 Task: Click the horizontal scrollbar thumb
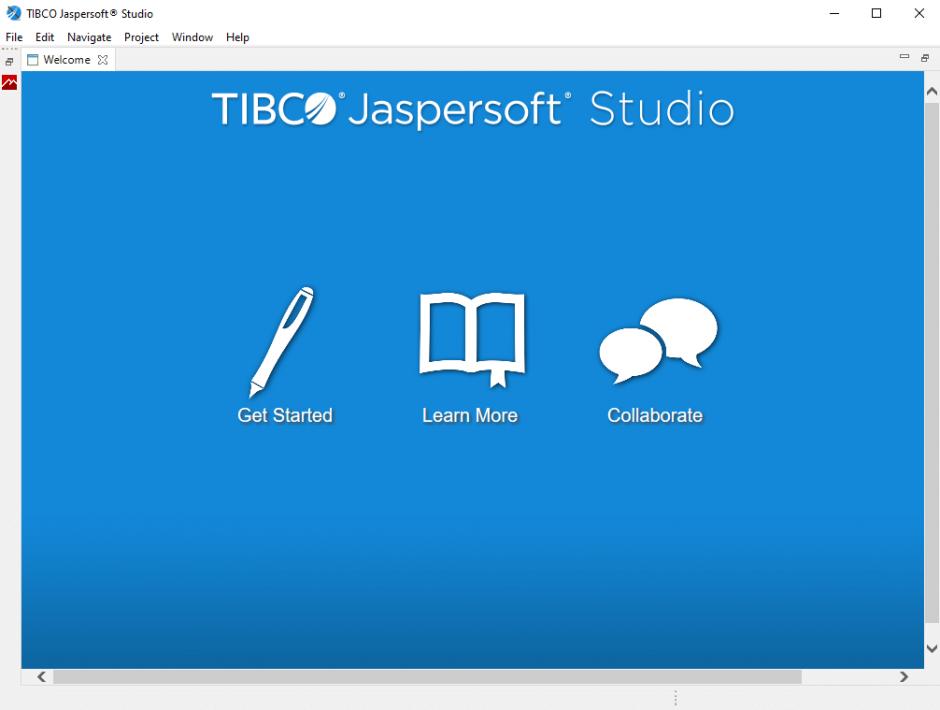[427, 676]
